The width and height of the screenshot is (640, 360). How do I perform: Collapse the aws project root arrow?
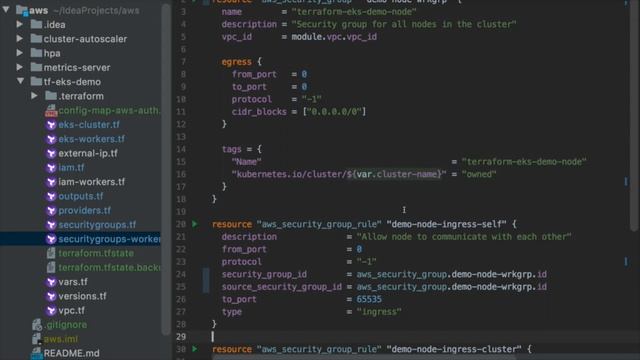pos(6,9)
